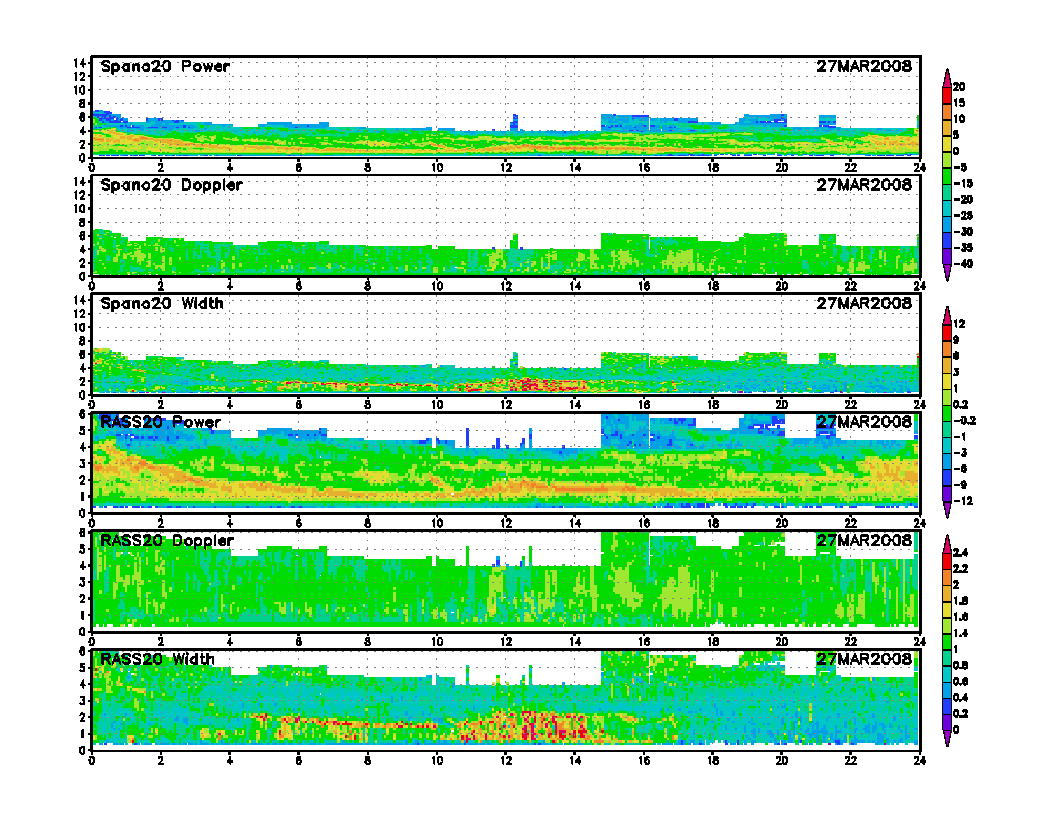Select the 'RASS20 Doppler' panel title
1056x816 pixels.
pos(167,541)
